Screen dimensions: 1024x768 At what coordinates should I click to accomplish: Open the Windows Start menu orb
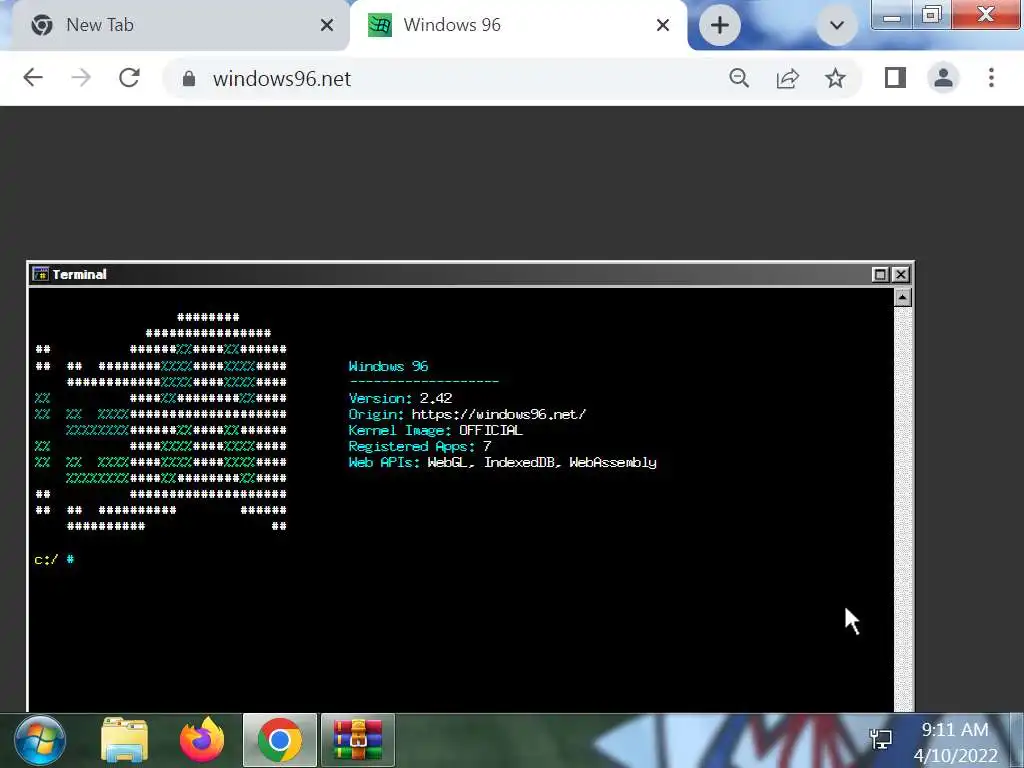(40, 741)
